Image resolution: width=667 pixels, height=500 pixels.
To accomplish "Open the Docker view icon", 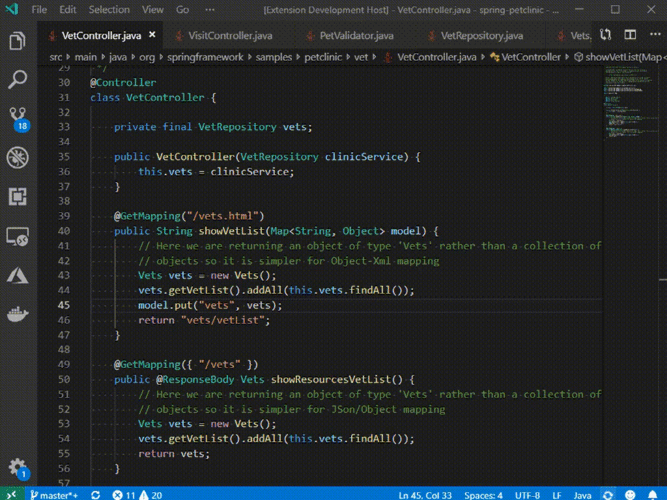I will 17,314.
